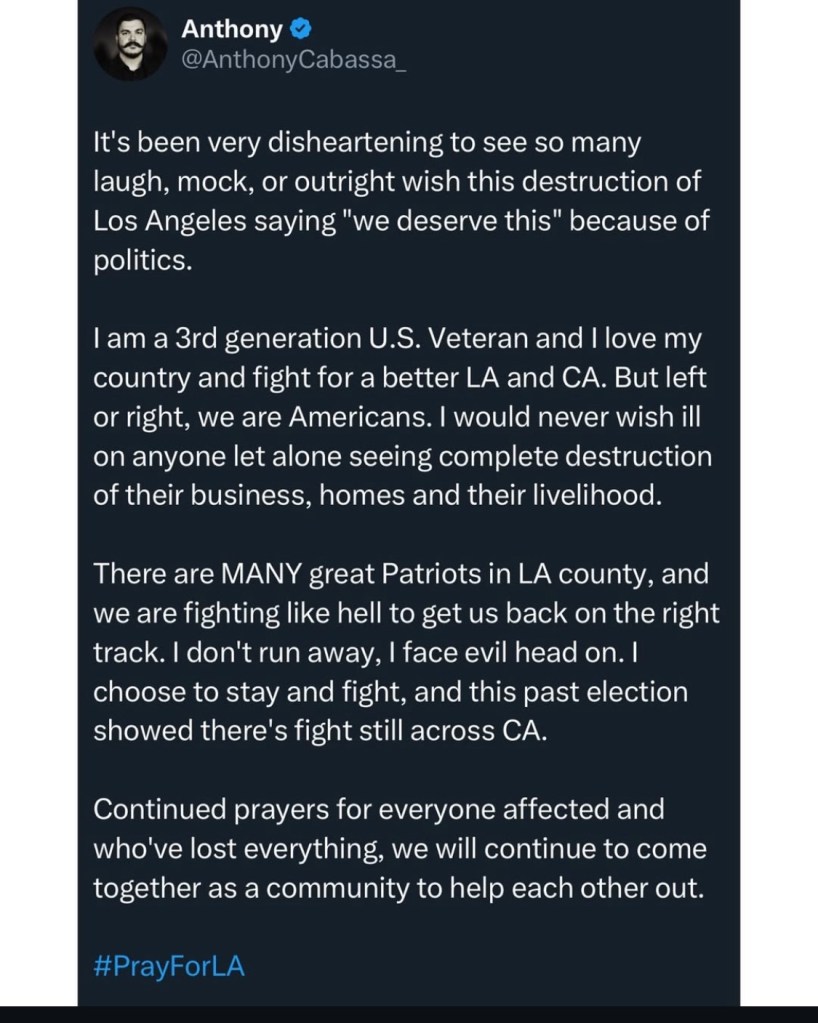Click the display name "Anthony"

click(232, 31)
